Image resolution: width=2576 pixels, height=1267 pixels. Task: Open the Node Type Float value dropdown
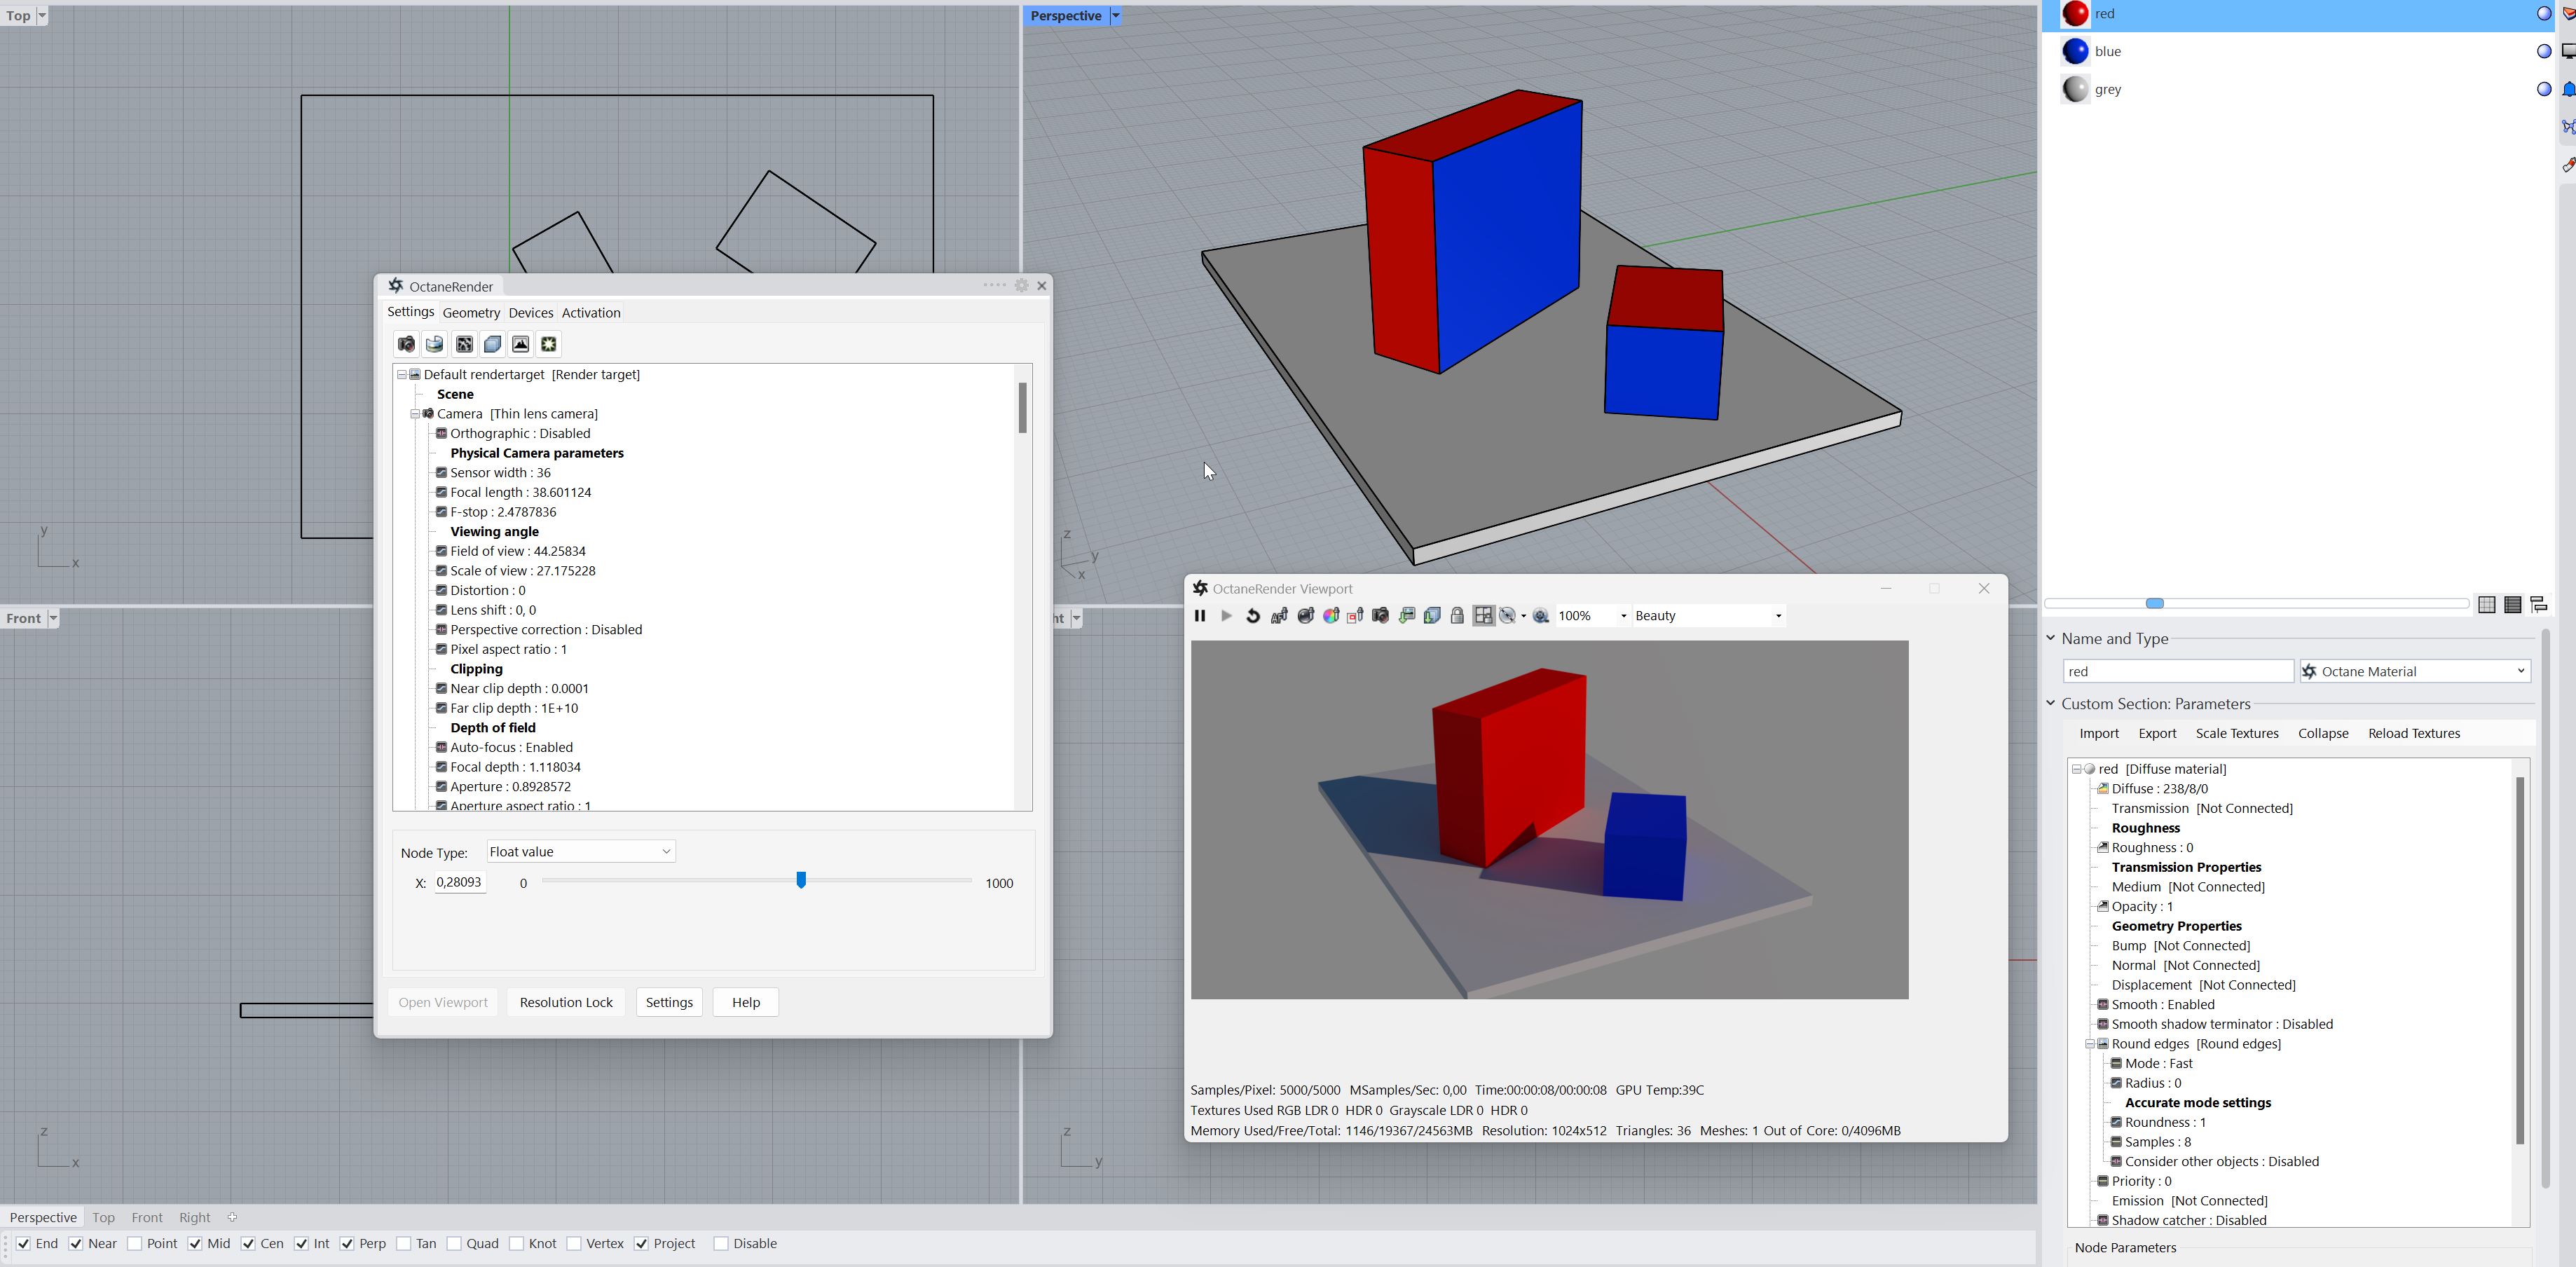581,852
